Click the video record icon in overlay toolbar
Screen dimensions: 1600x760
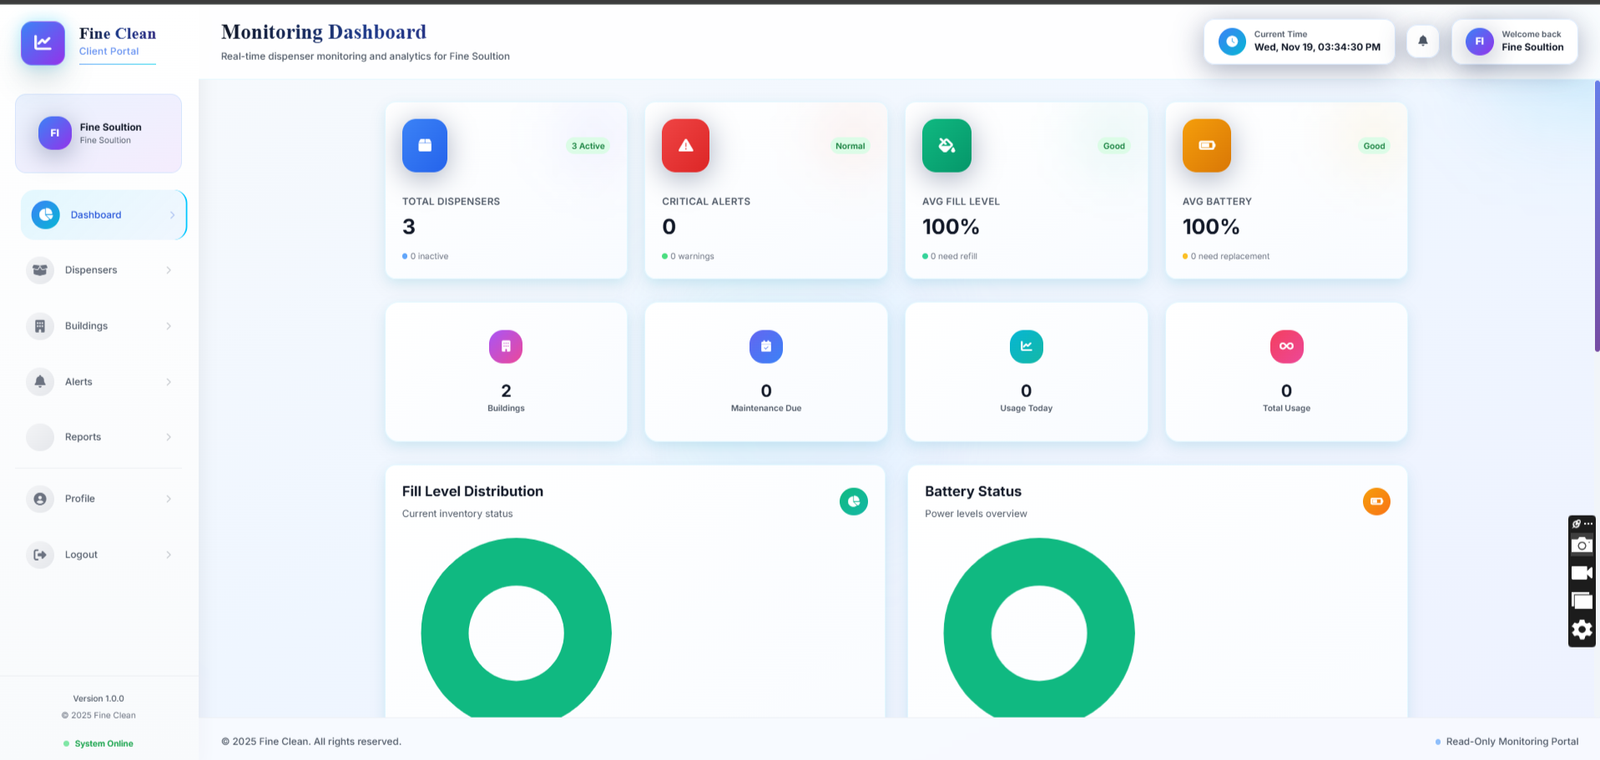[x=1582, y=573]
